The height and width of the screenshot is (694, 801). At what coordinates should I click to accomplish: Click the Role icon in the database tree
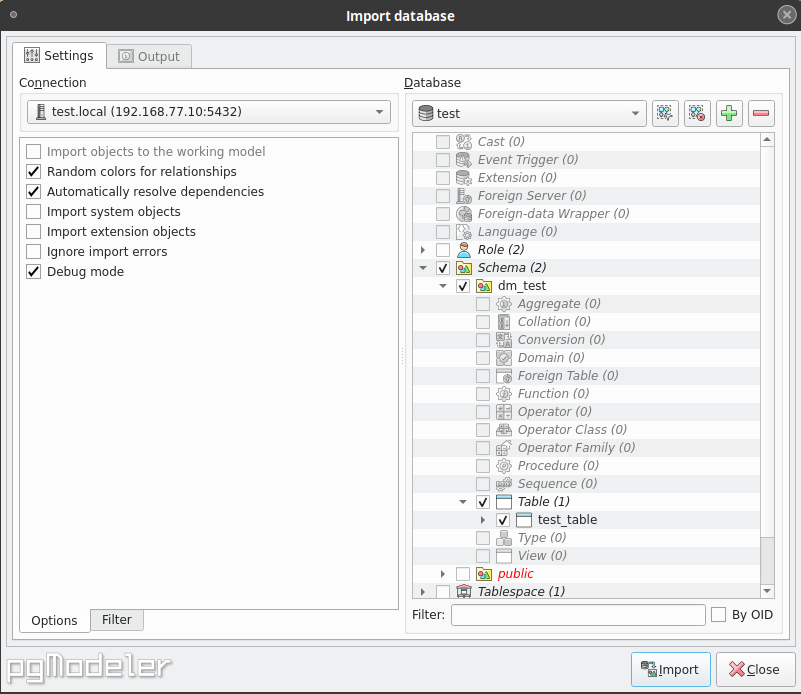463,249
